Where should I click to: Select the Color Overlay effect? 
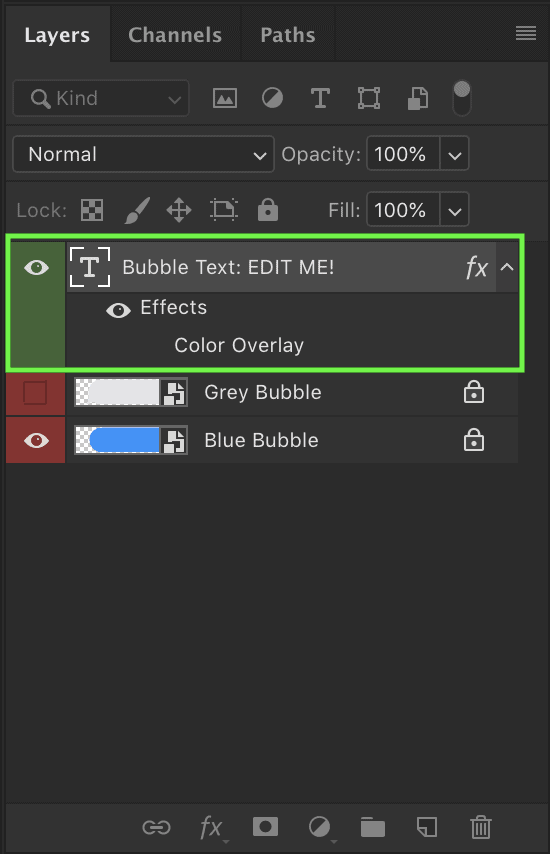coord(239,345)
